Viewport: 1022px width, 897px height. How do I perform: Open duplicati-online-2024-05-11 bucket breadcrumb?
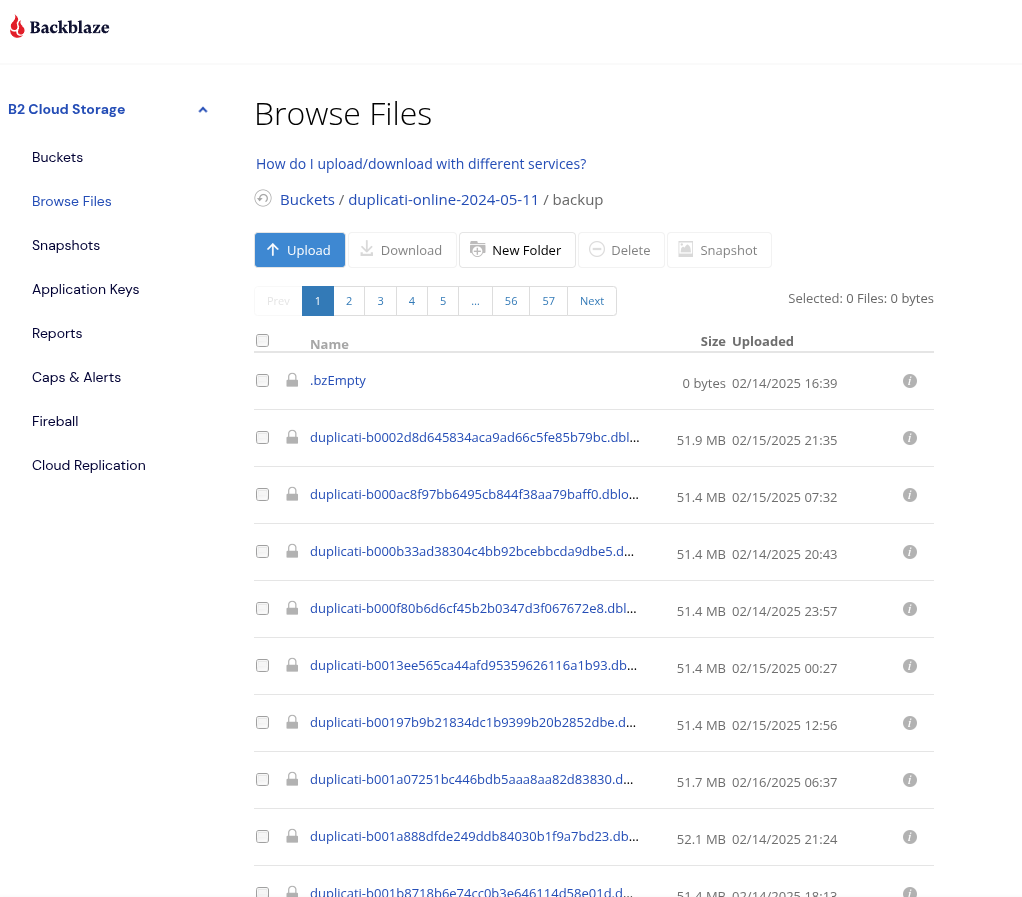443,199
